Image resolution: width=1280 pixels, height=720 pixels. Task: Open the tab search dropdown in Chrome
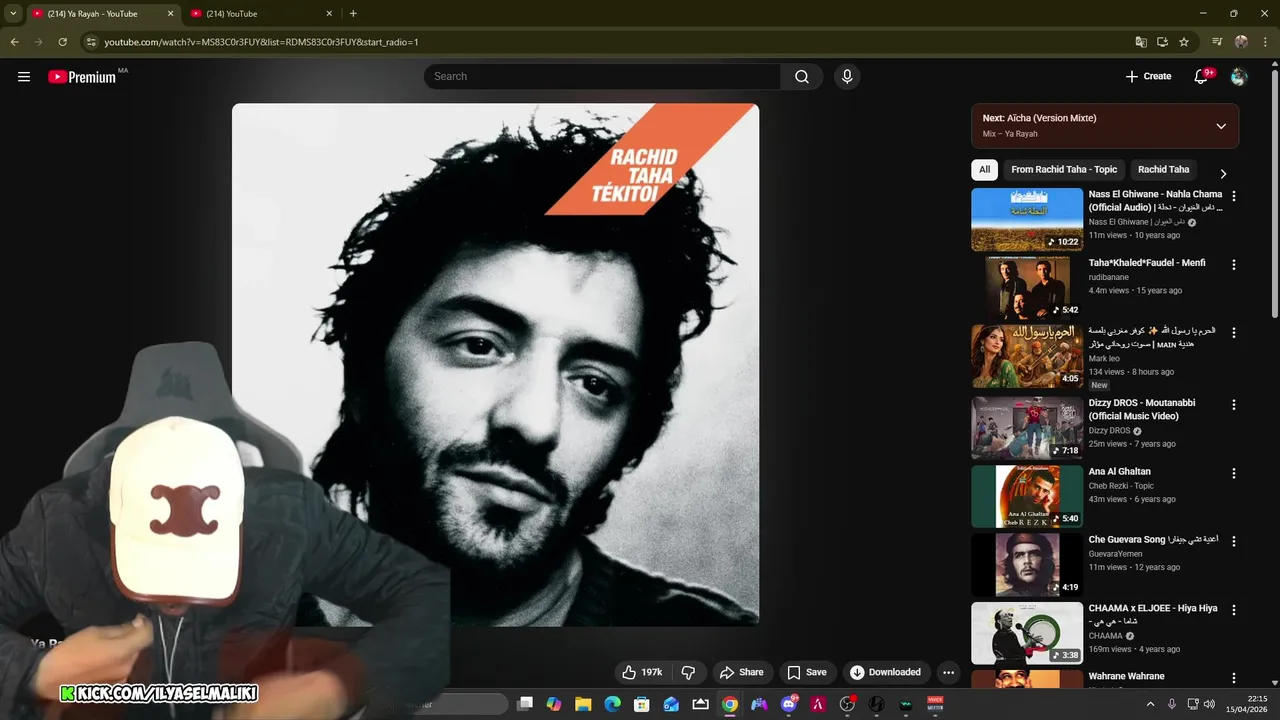[x=13, y=13]
